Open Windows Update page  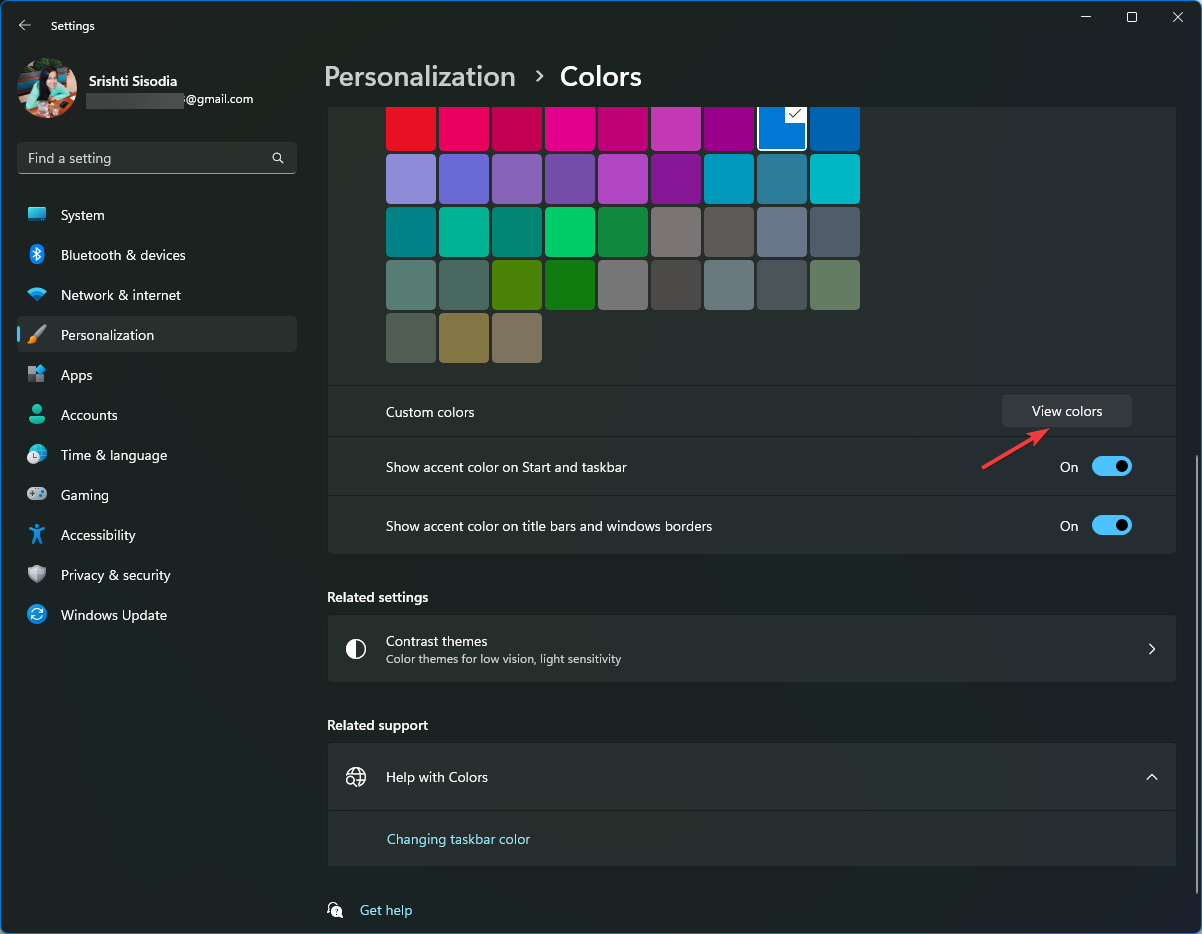[x=157, y=615]
